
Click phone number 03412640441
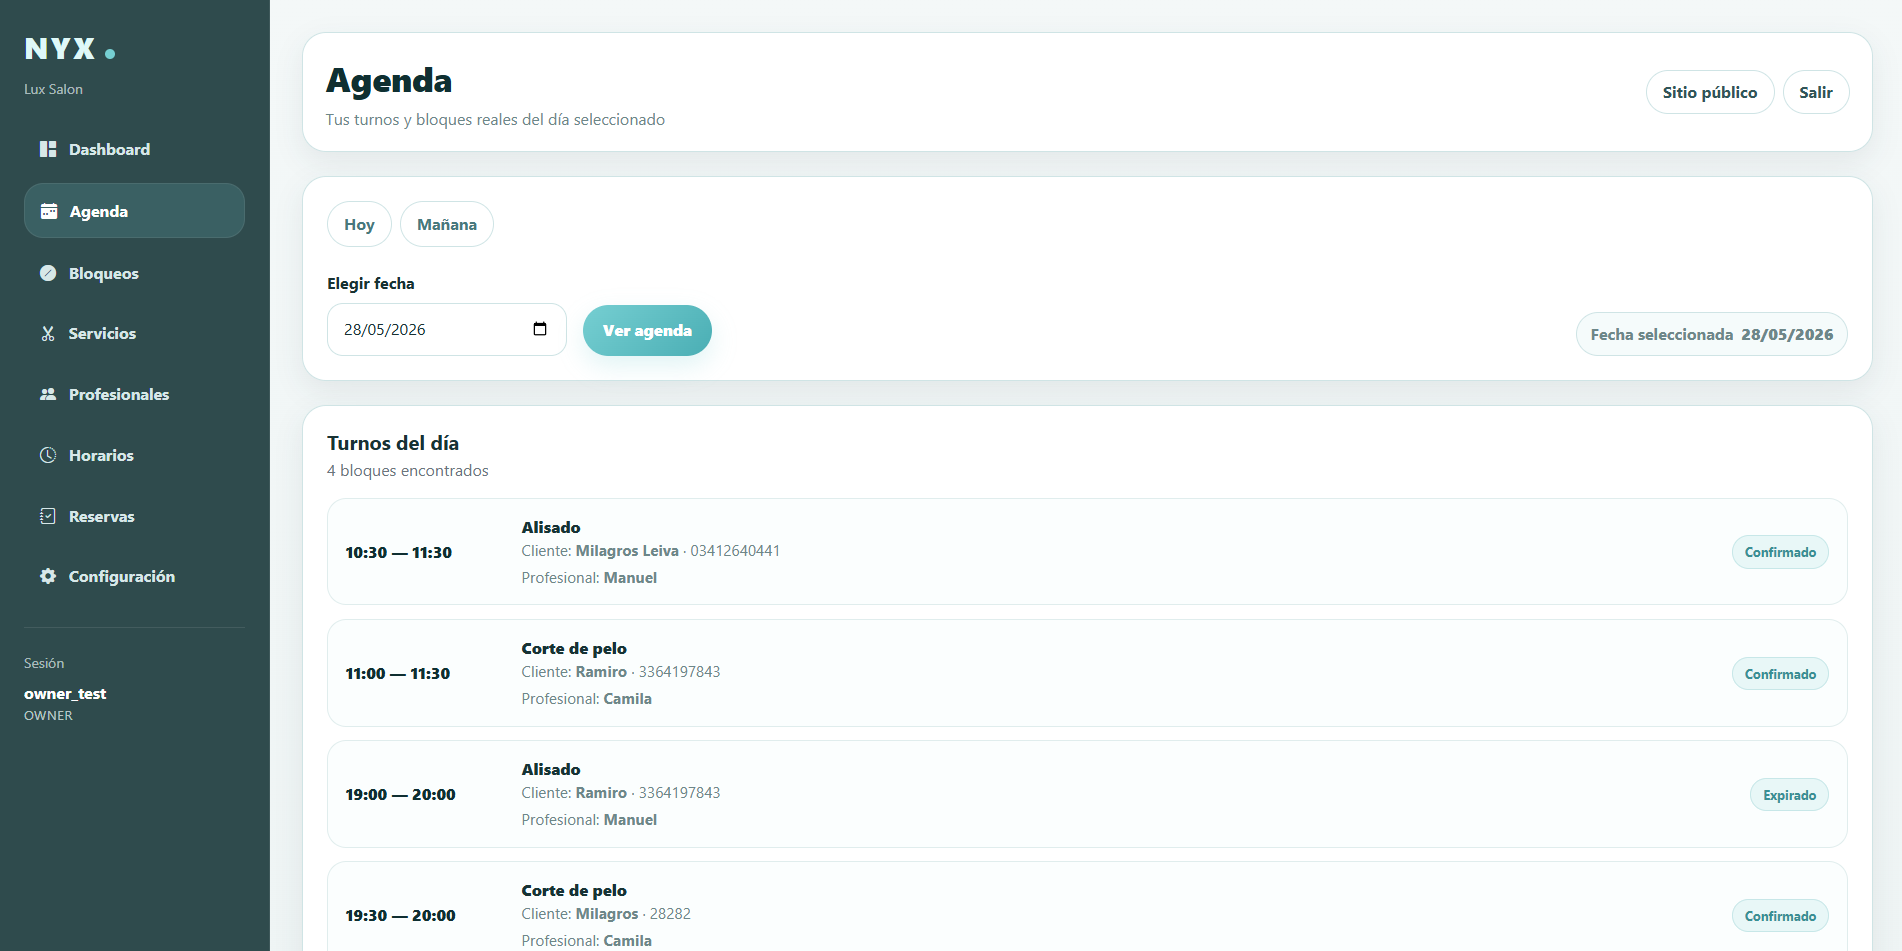(735, 551)
